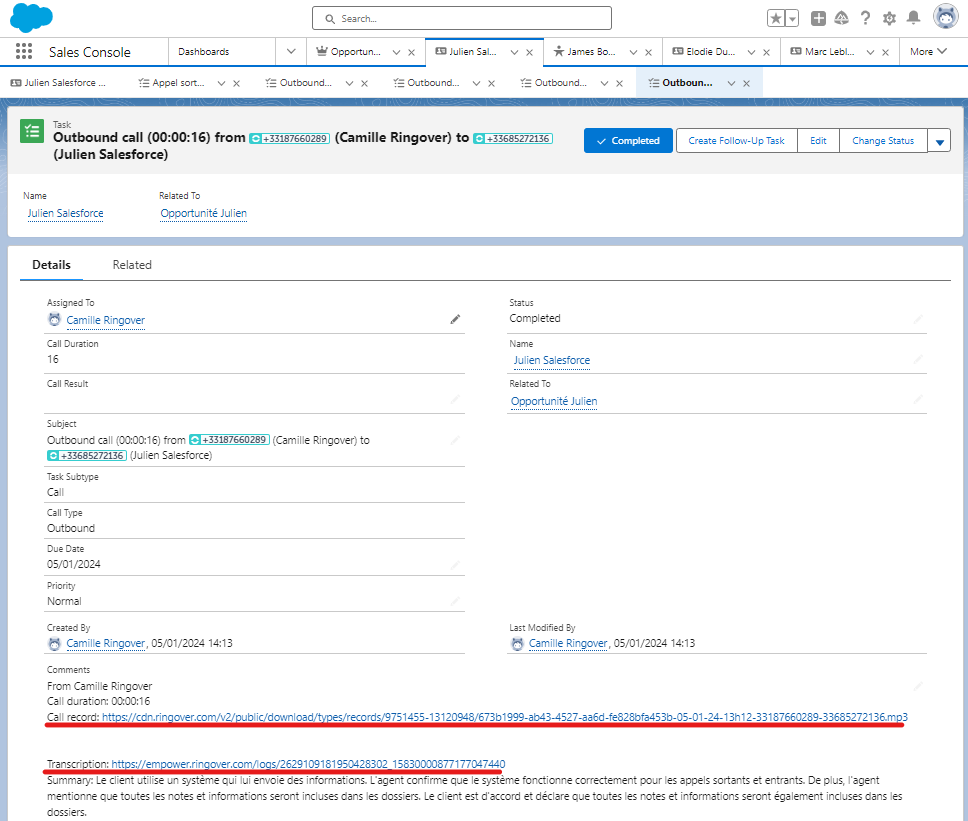The width and height of the screenshot is (968, 821).
Task: Close the Marc Lebl... workspace tab
Action: point(885,52)
